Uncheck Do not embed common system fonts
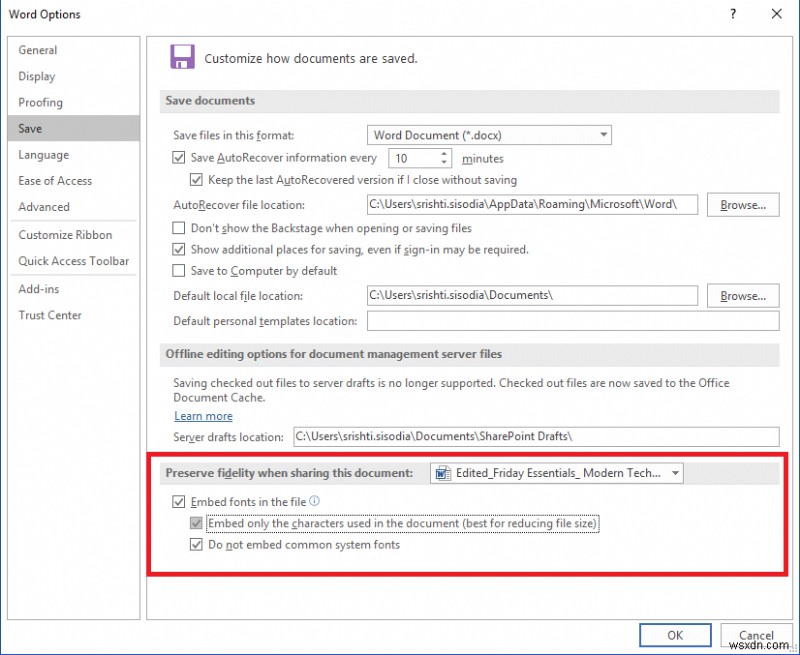Screen dimensions: 800x655 pyautogui.click(x=196, y=544)
